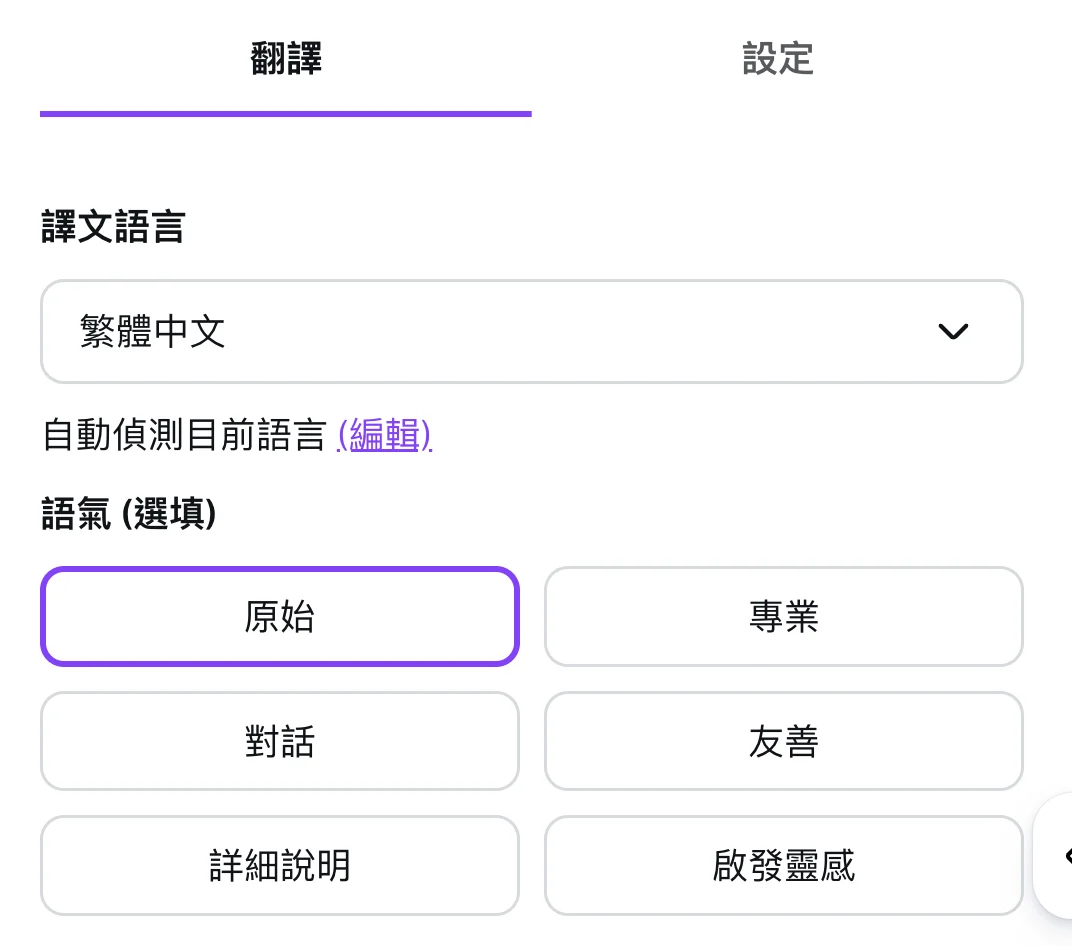The image size is (1072, 946).
Task: Click the purple border of the 原始 button
Action: pos(280,570)
